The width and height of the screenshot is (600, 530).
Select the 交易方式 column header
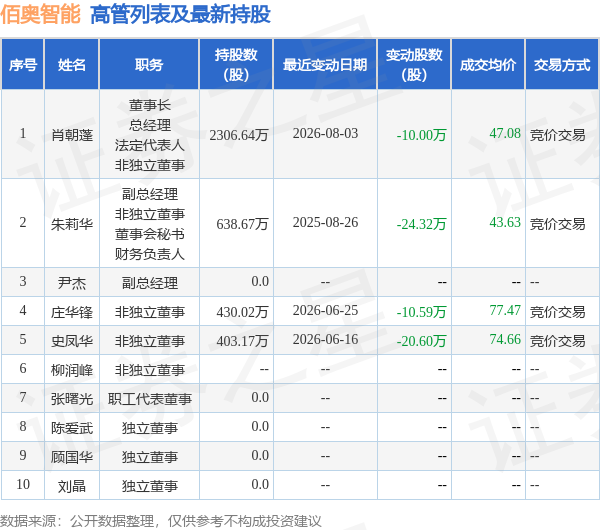pyautogui.click(x=562, y=65)
